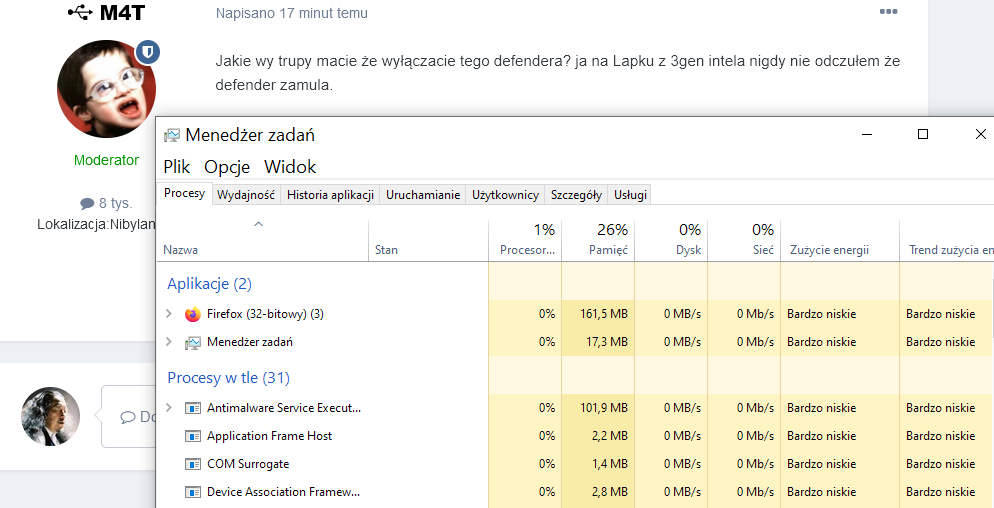994x508 pixels.
Task: Sort by the Zużycie energii column header
Action: (x=840, y=241)
